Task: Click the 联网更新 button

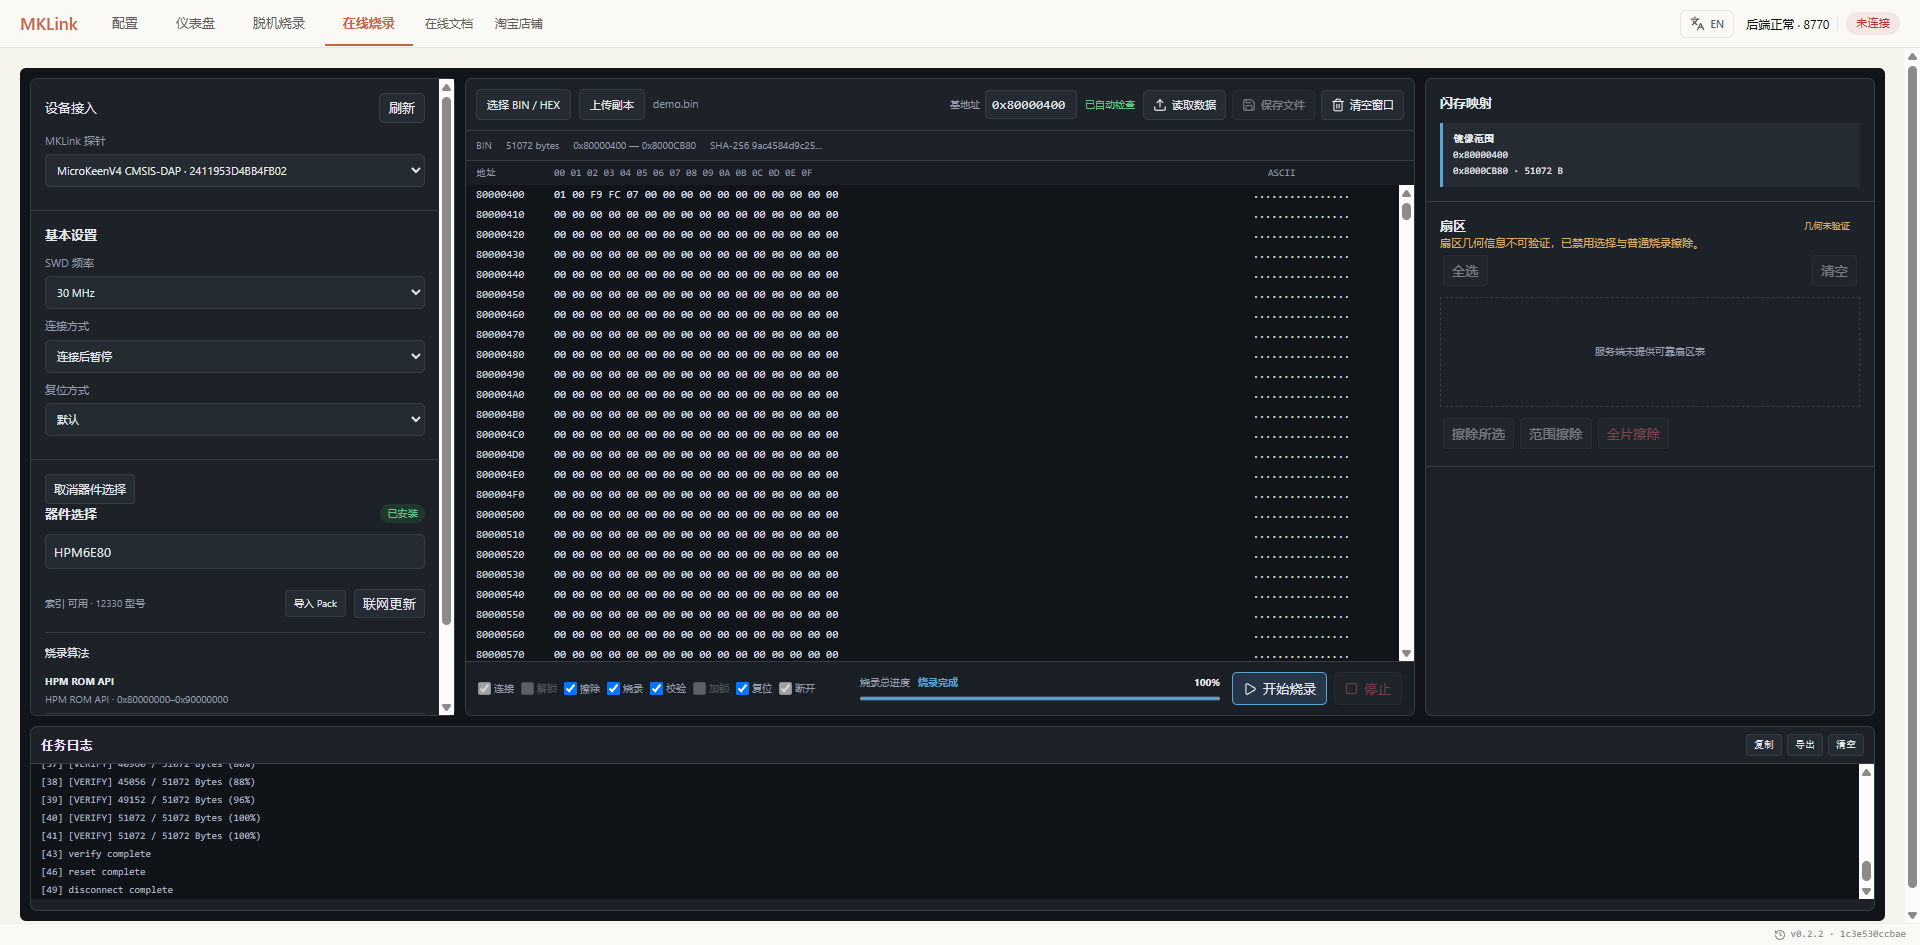Action: [x=389, y=604]
